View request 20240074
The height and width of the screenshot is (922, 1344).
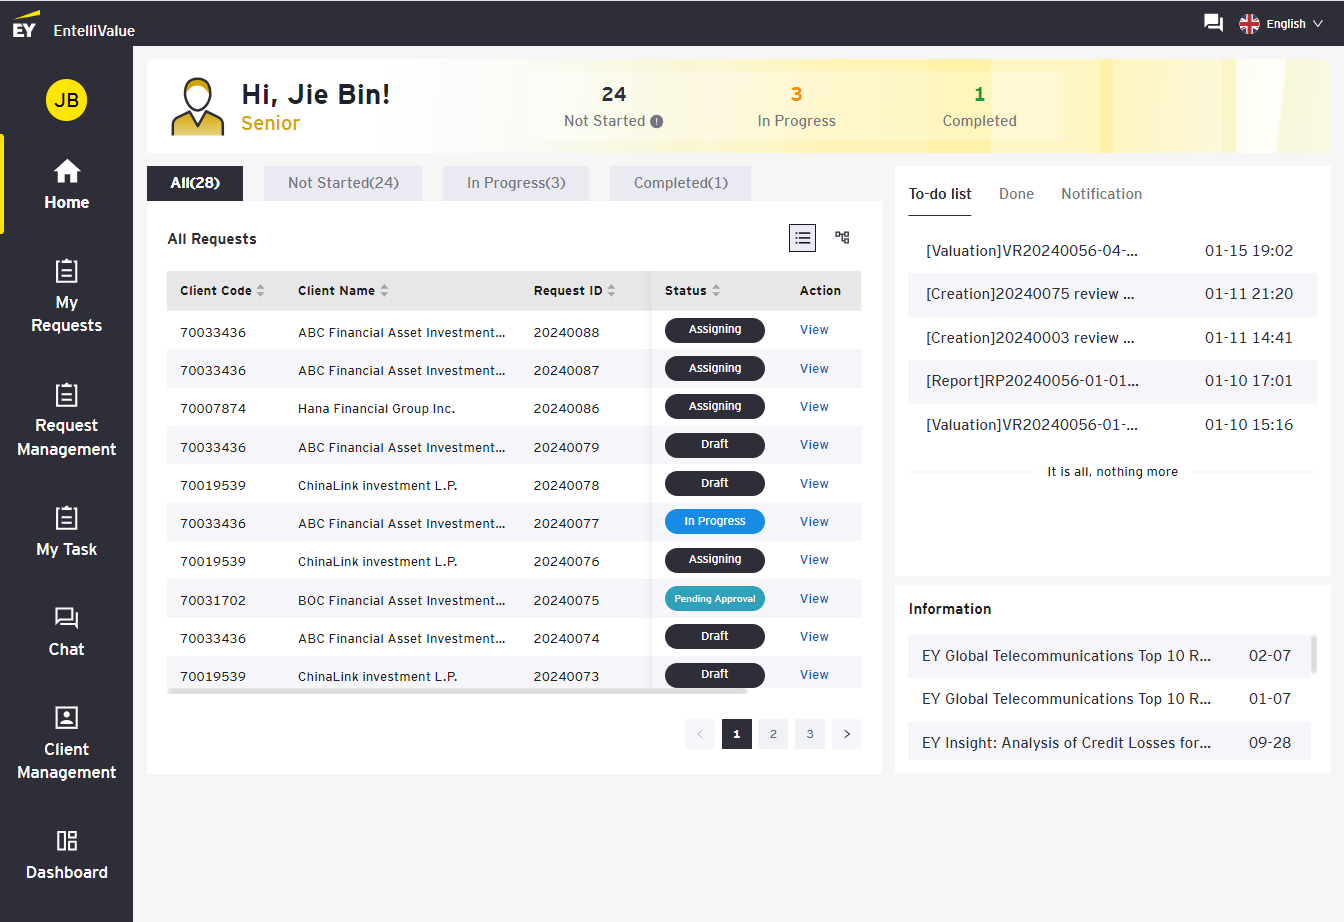tap(814, 637)
